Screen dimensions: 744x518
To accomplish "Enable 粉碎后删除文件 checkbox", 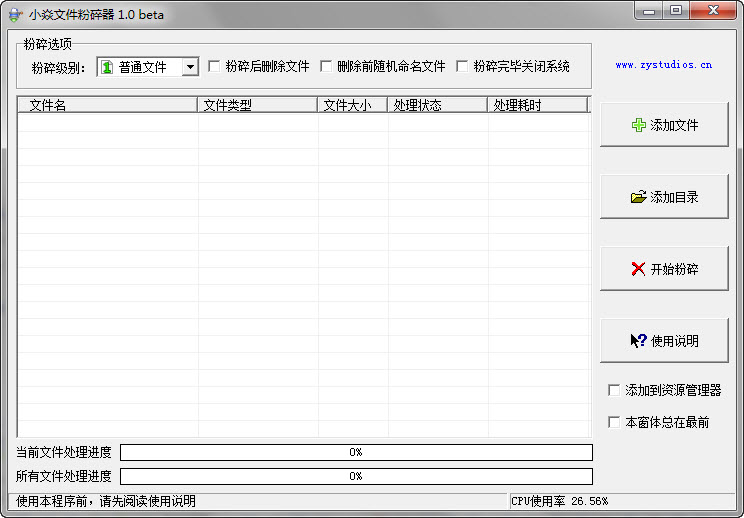I will (214, 66).
